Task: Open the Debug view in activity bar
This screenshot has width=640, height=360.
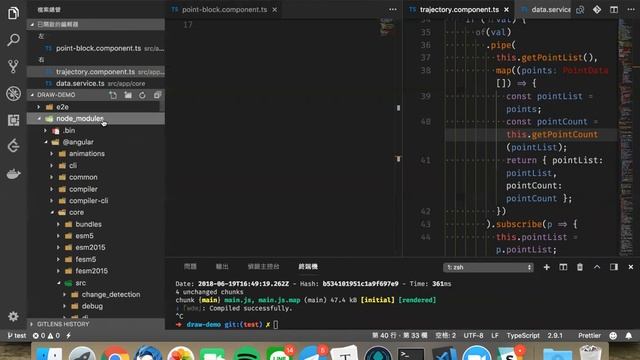Action: (x=13, y=93)
